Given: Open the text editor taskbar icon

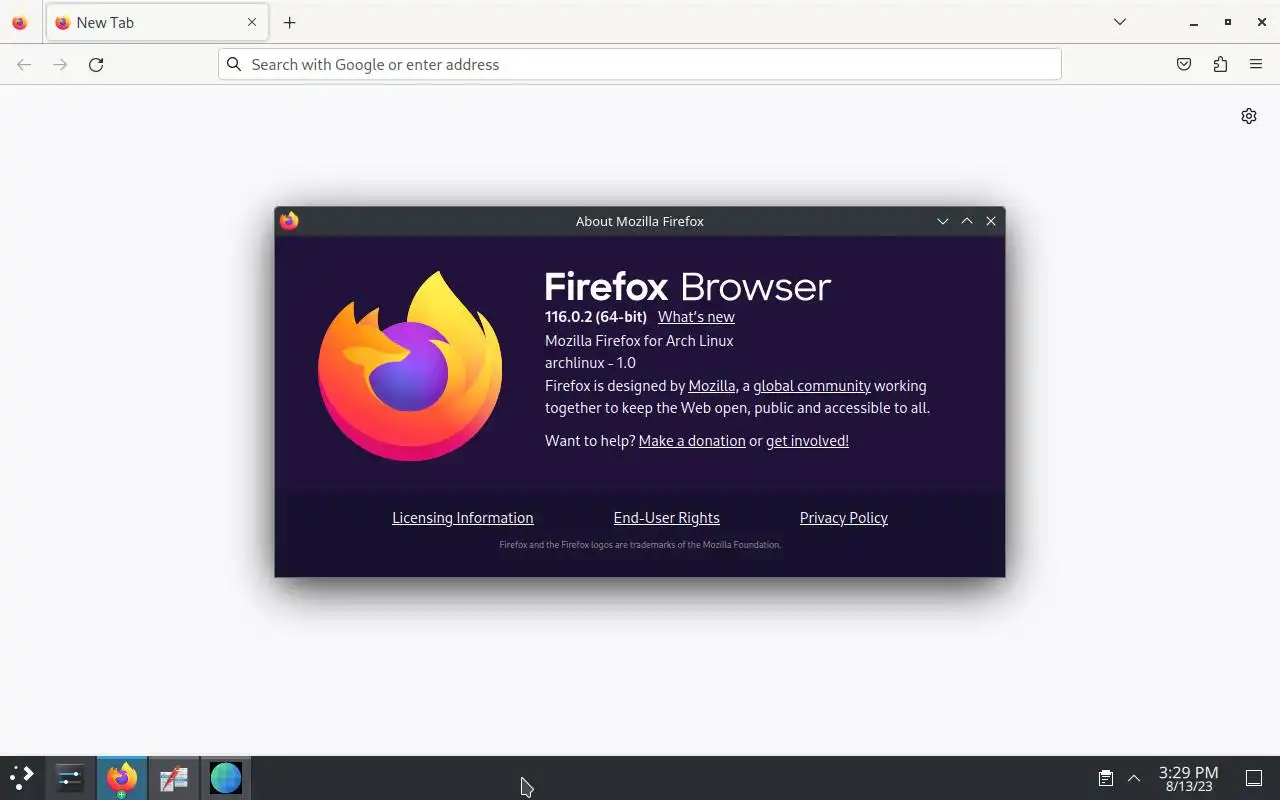Looking at the screenshot, I should [174, 778].
